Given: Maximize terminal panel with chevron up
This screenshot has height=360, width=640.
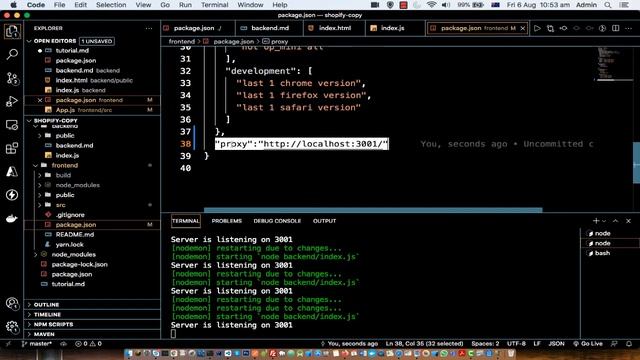Looking at the screenshot, I should click(x=616, y=221).
